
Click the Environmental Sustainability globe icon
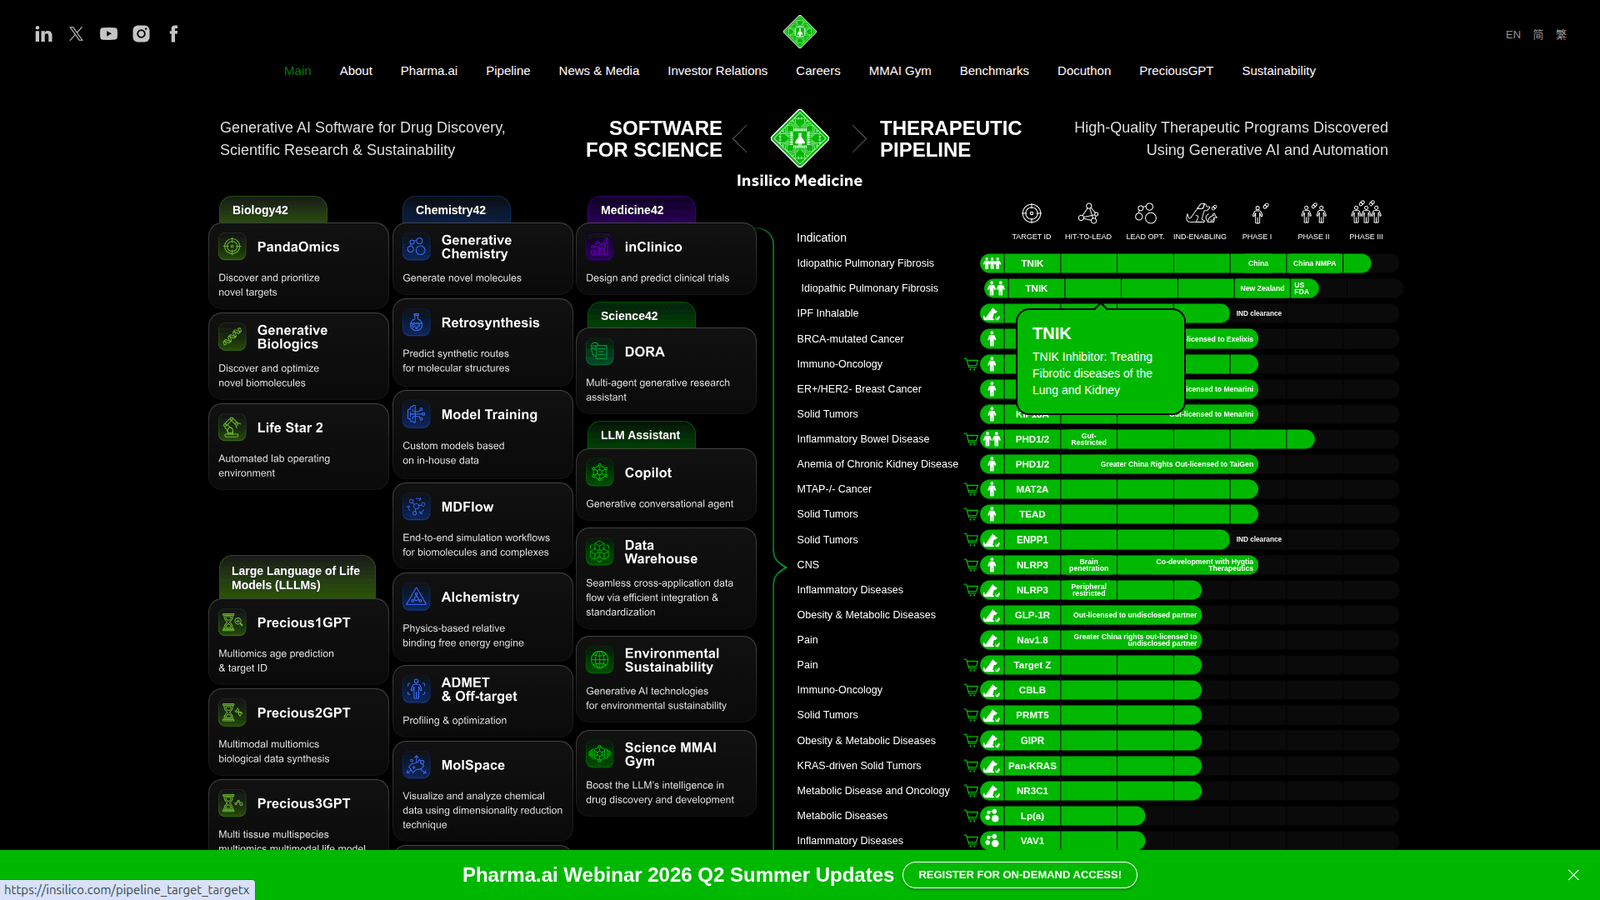[600, 660]
